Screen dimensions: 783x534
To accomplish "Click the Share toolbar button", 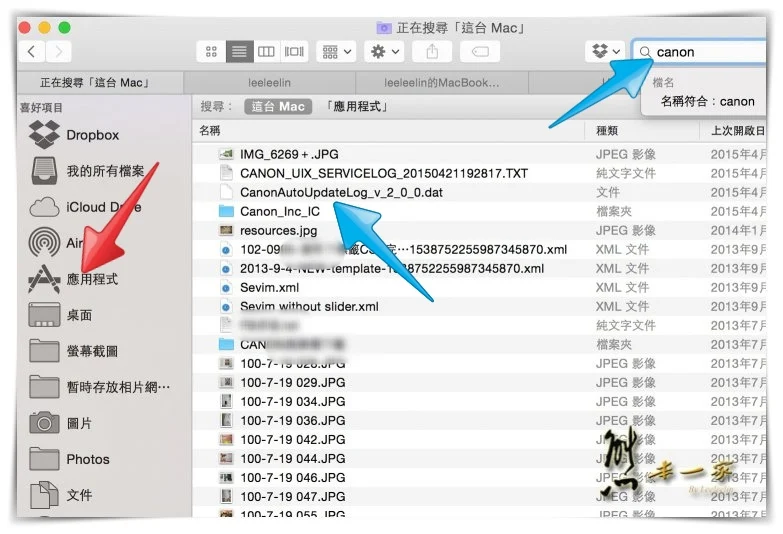I will coord(432,51).
